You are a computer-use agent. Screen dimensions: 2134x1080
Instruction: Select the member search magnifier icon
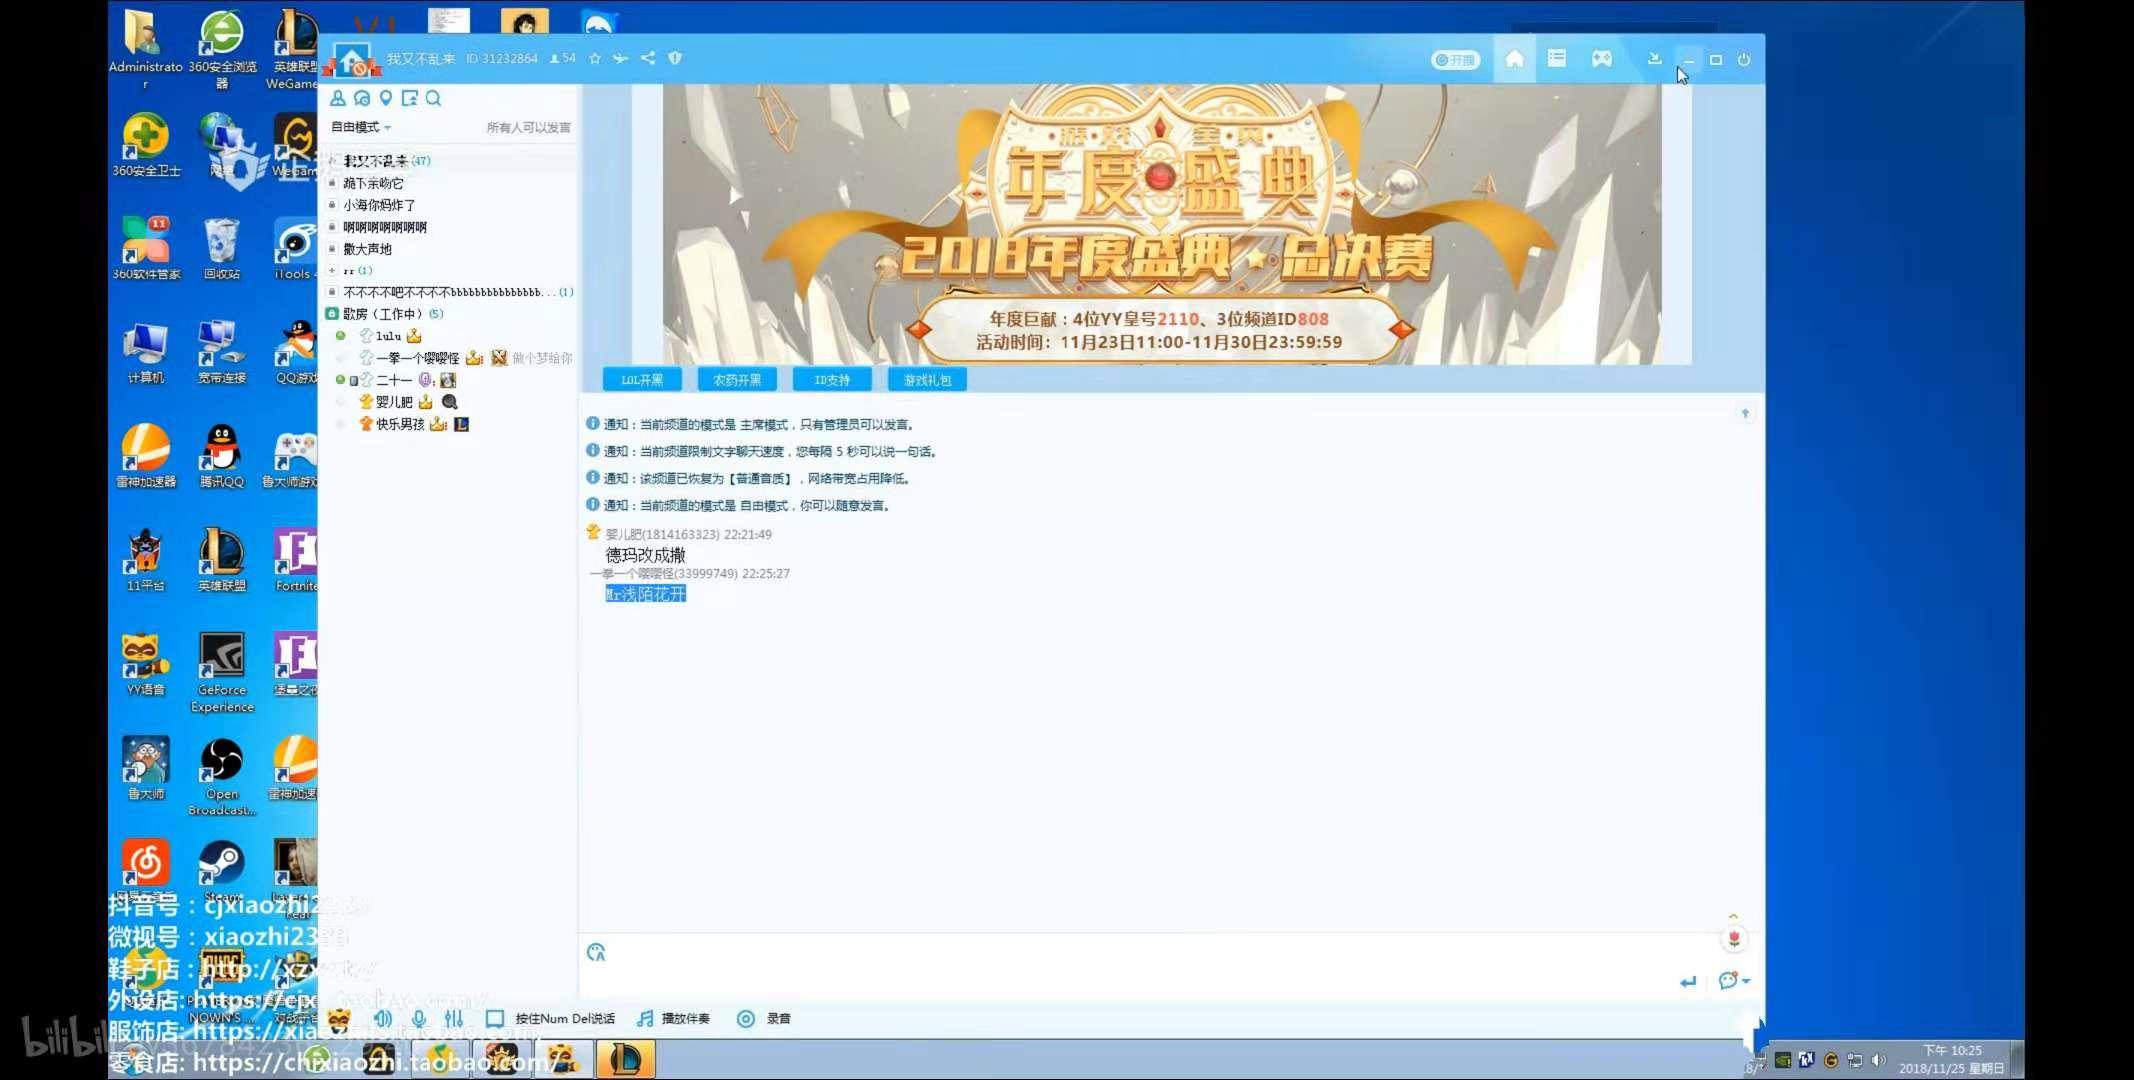click(x=433, y=98)
